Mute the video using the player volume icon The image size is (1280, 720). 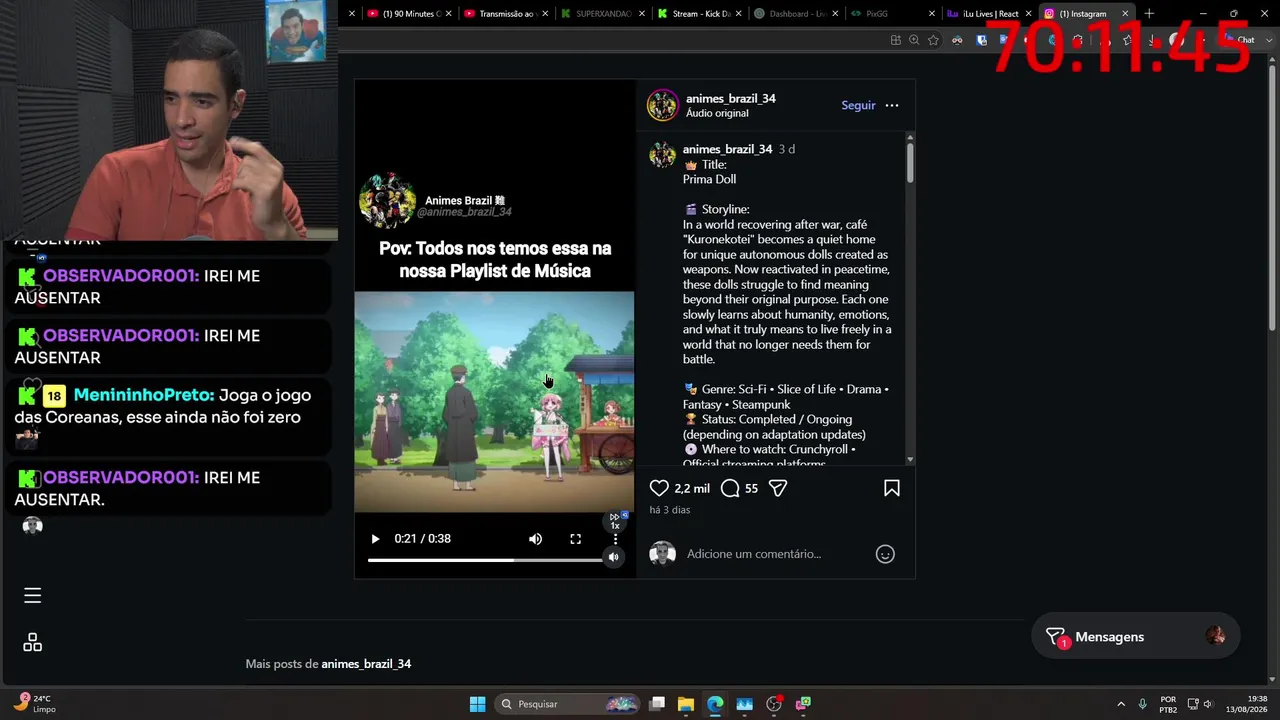[536, 539]
